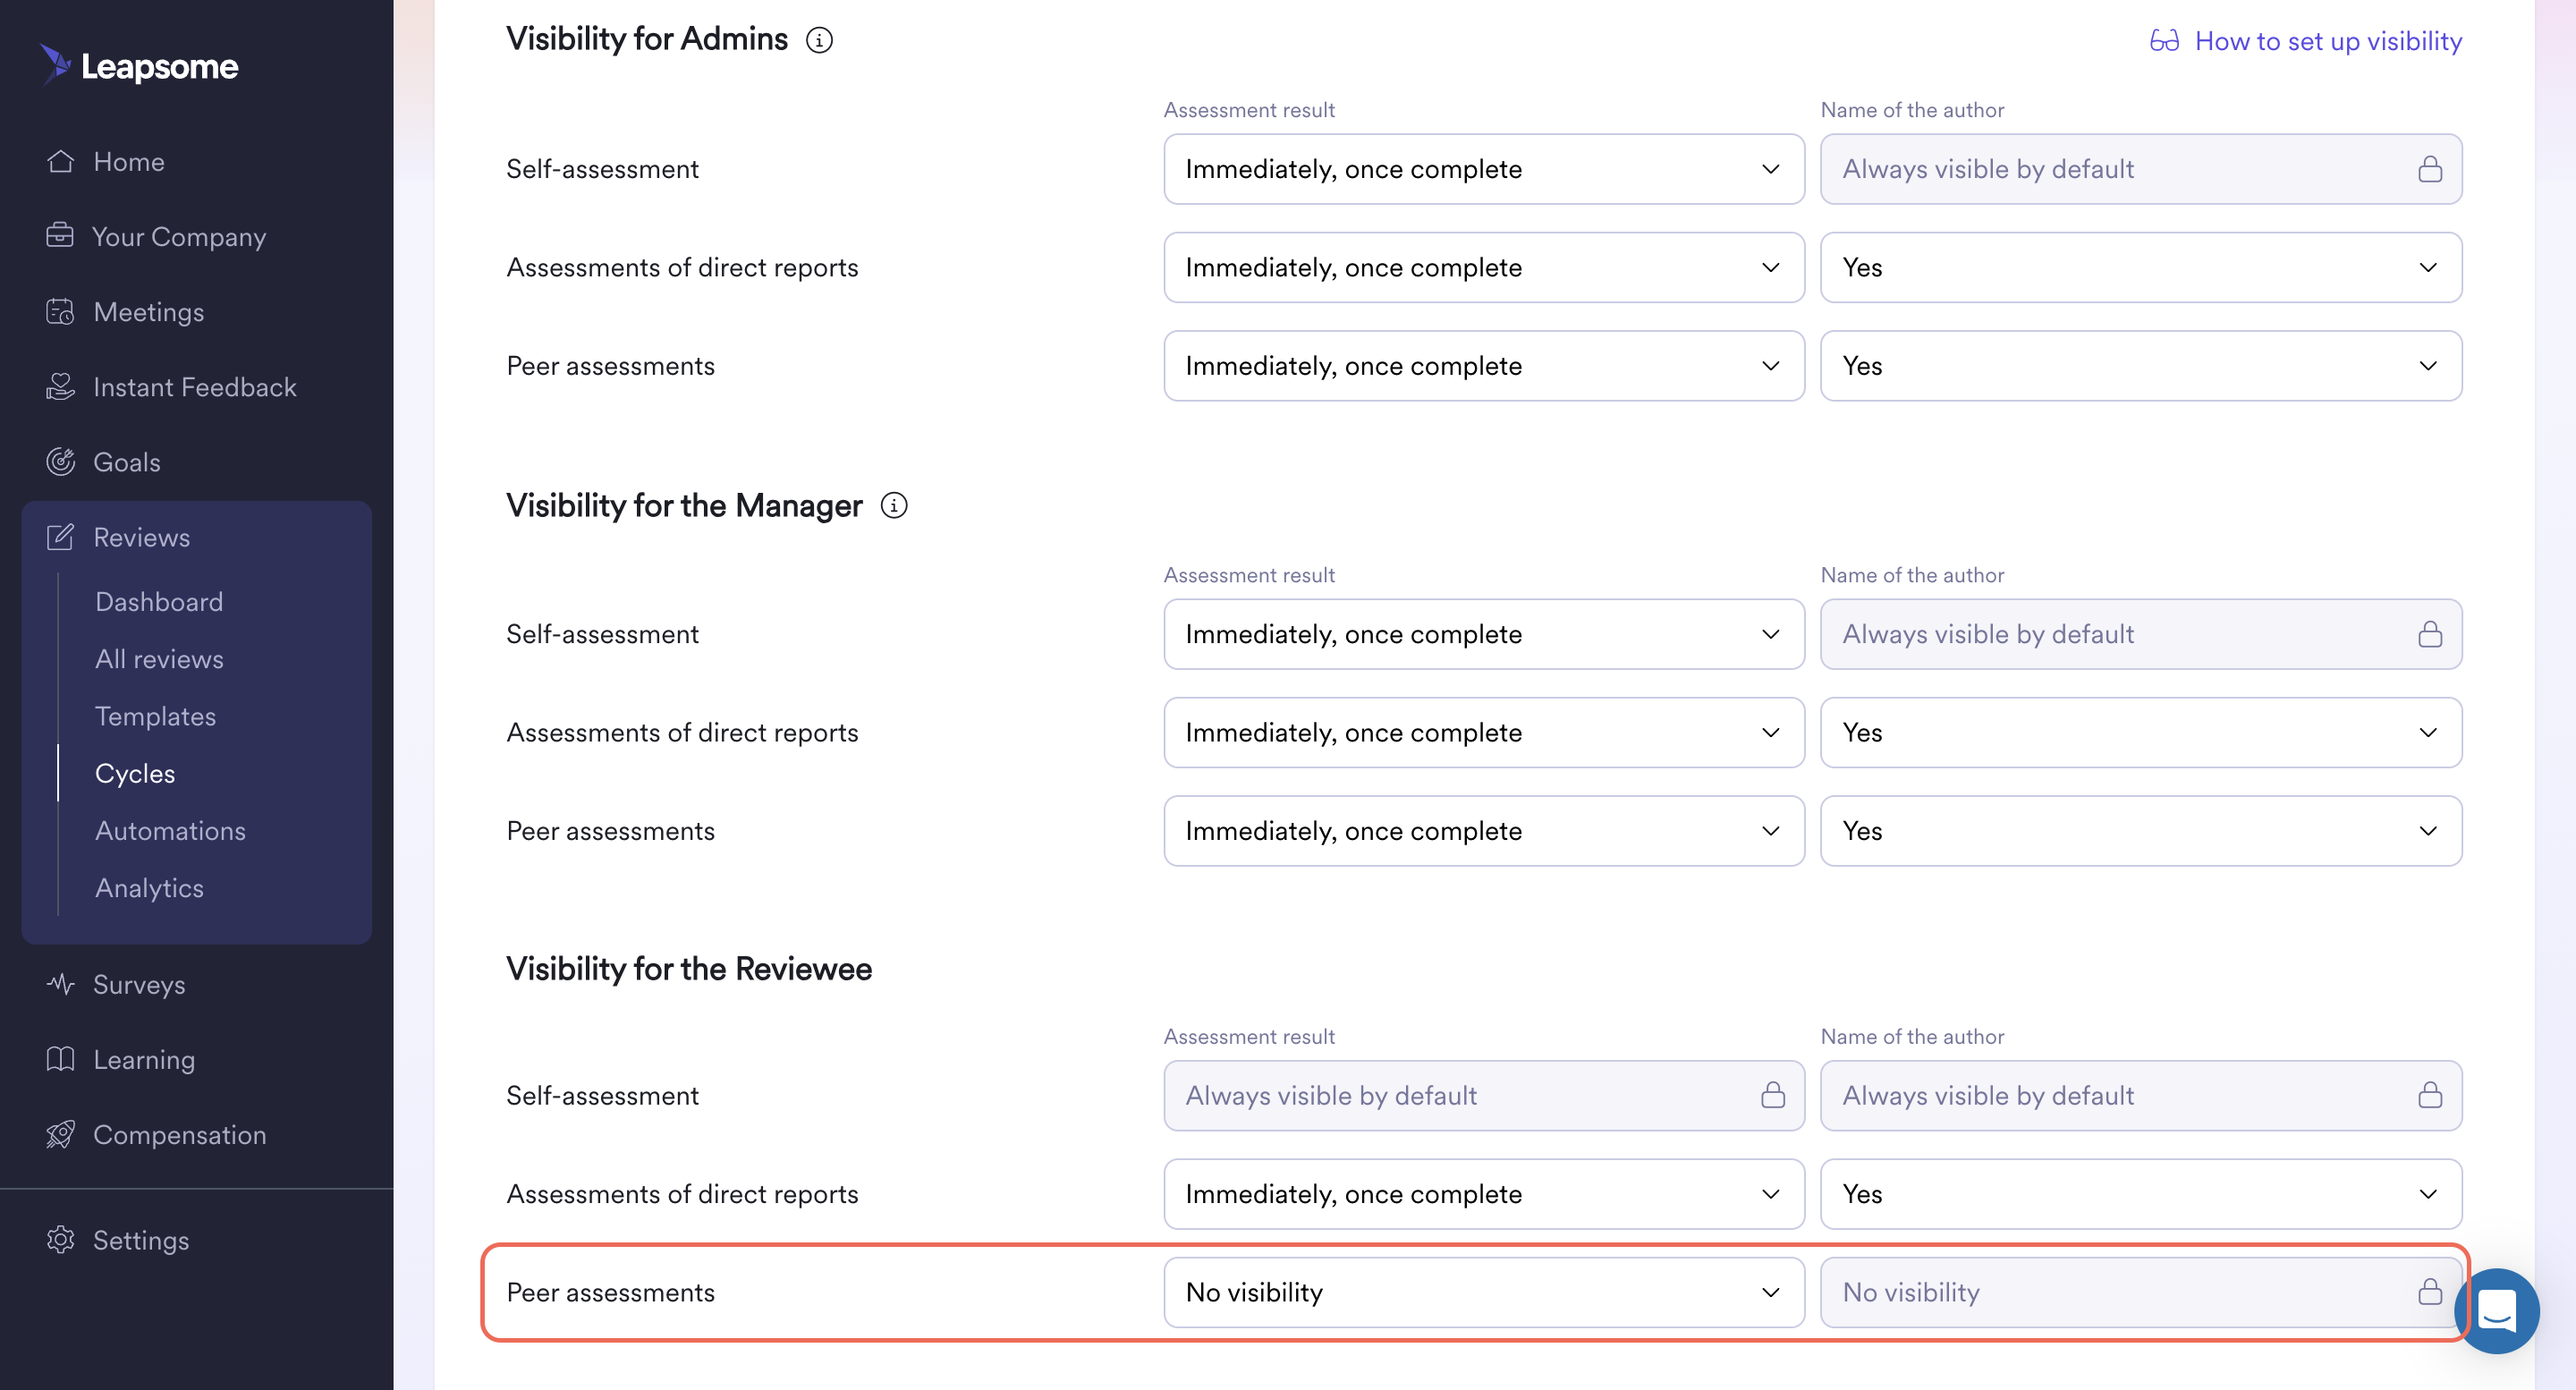Click Admins 'Assessments of direct reports' label
Viewport: 2576px width, 1390px height.
coord(682,267)
